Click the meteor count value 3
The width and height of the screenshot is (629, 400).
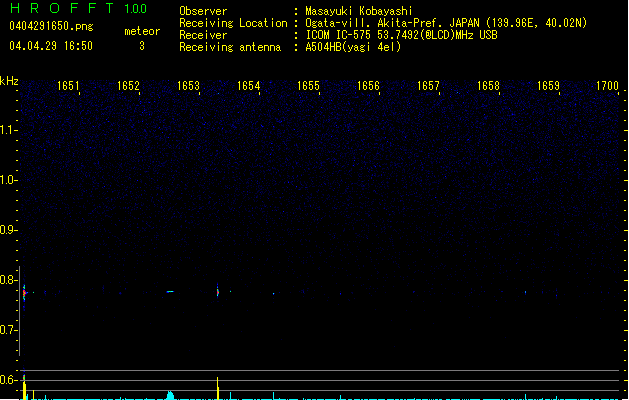[x=142, y=46]
